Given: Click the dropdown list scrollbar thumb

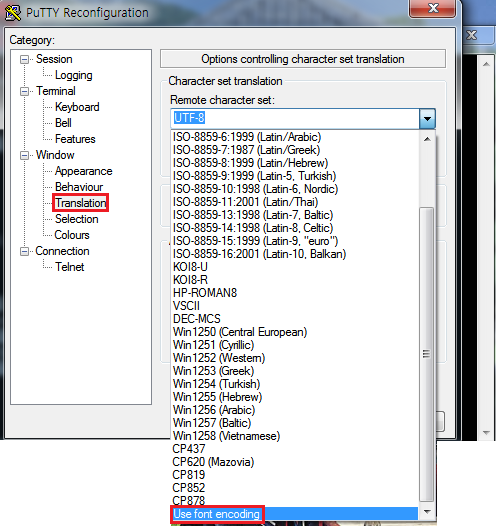Looking at the screenshot, I should [427, 355].
